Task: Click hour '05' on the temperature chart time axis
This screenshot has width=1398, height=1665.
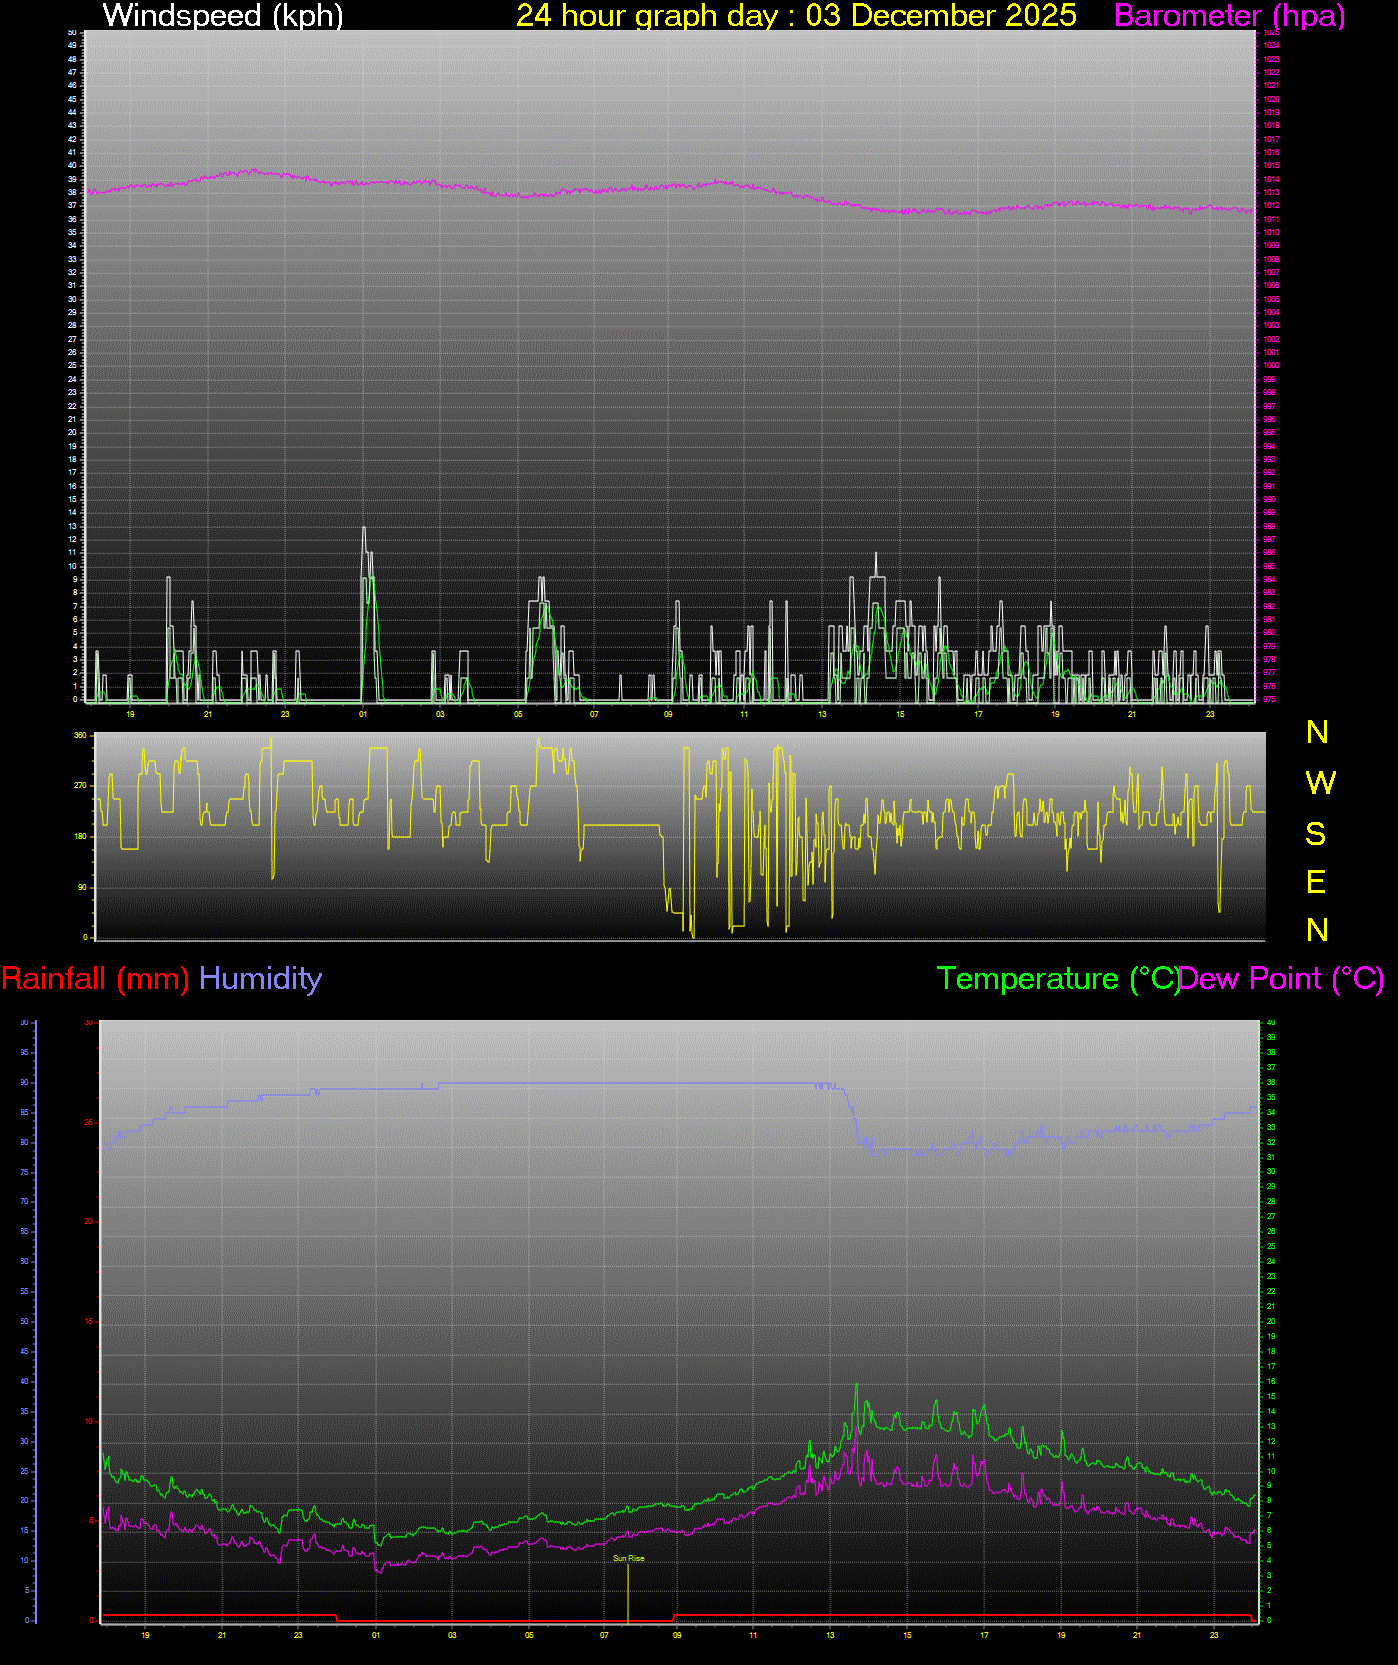Action: [x=529, y=1635]
